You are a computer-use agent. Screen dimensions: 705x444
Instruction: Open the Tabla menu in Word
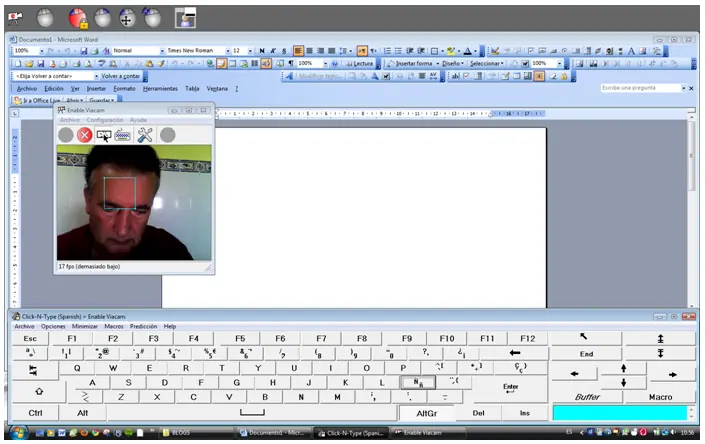(192, 89)
